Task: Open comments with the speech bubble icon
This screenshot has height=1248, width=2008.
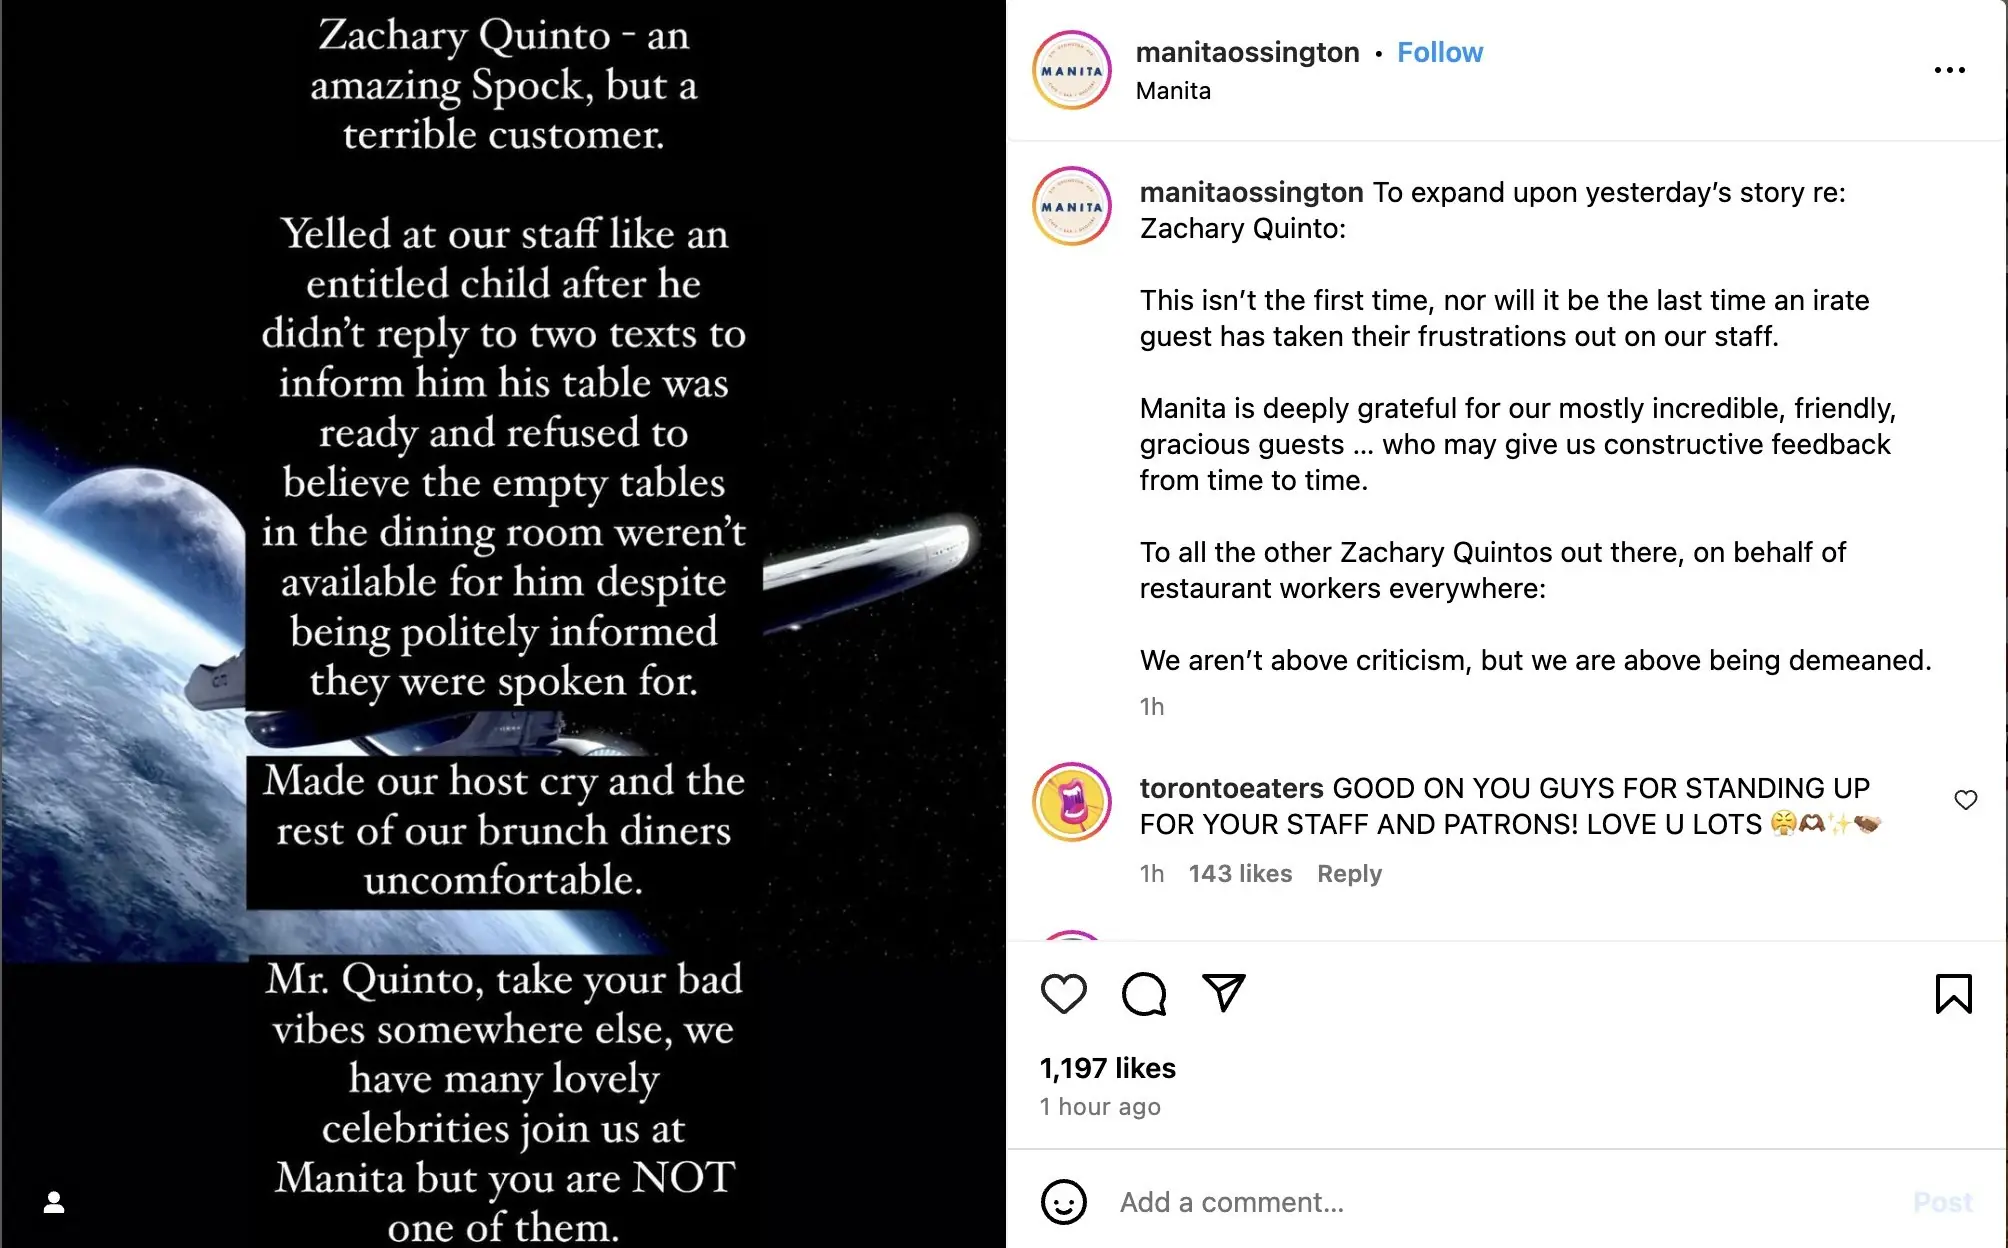Action: tap(1143, 994)
